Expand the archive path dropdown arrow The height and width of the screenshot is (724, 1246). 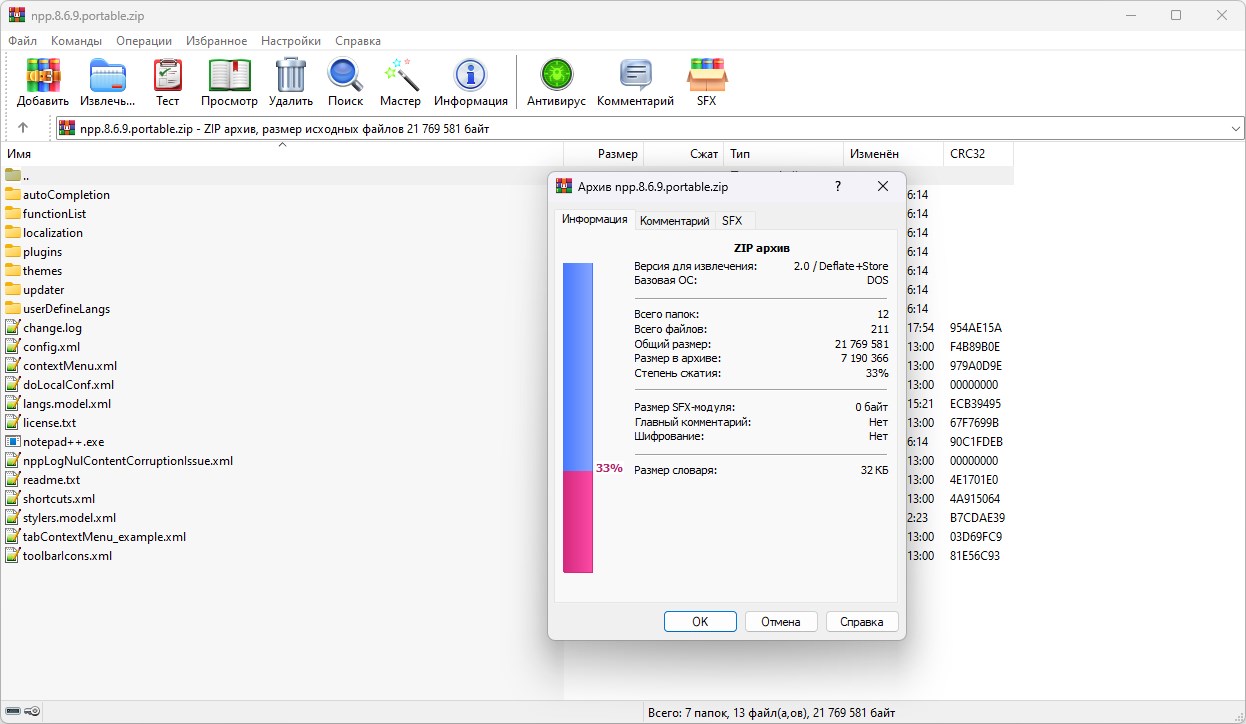point(1235,128)
